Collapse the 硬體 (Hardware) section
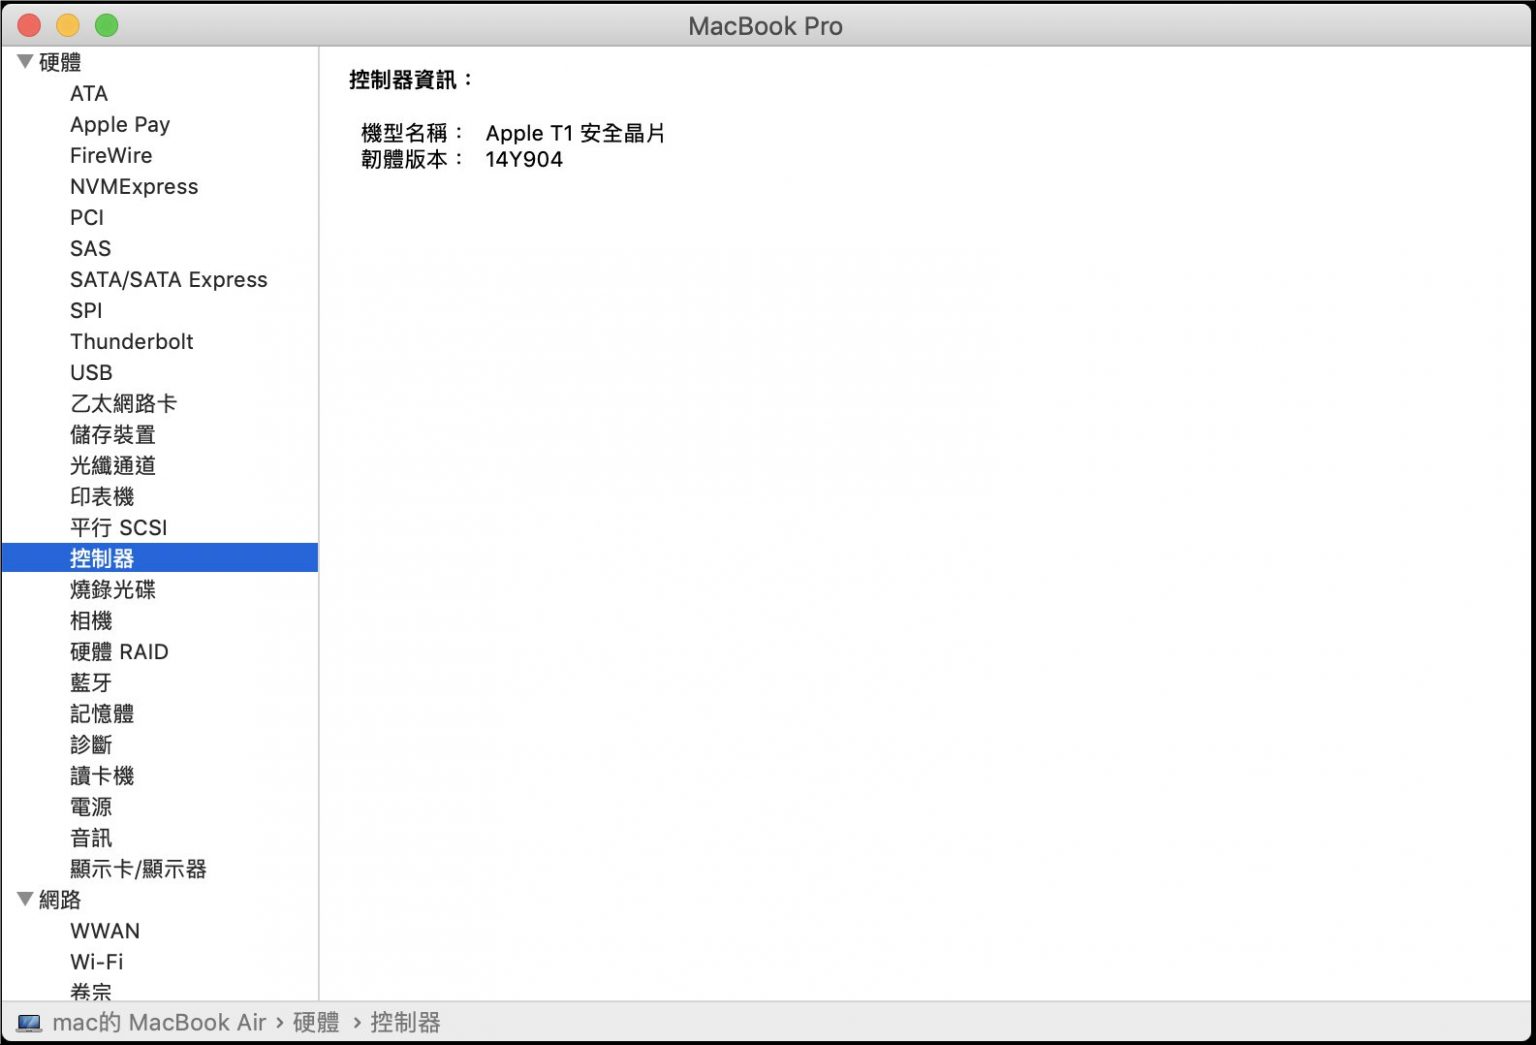 click(x=24, y=61)
